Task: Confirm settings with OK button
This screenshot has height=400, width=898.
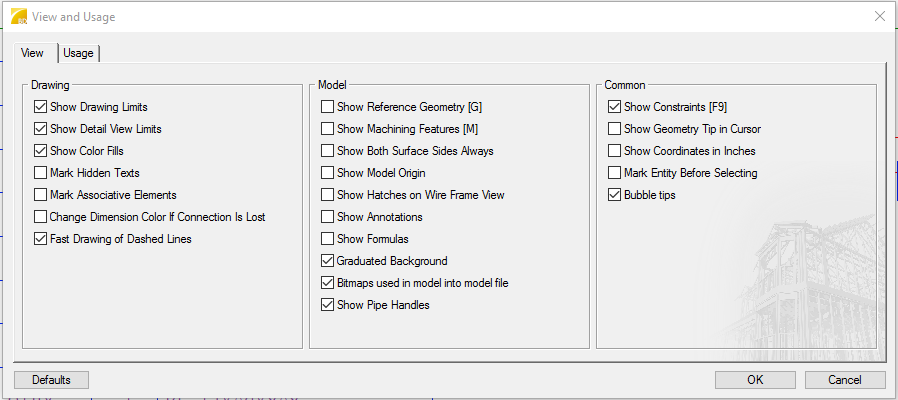Action: click(x=755, y=380)
